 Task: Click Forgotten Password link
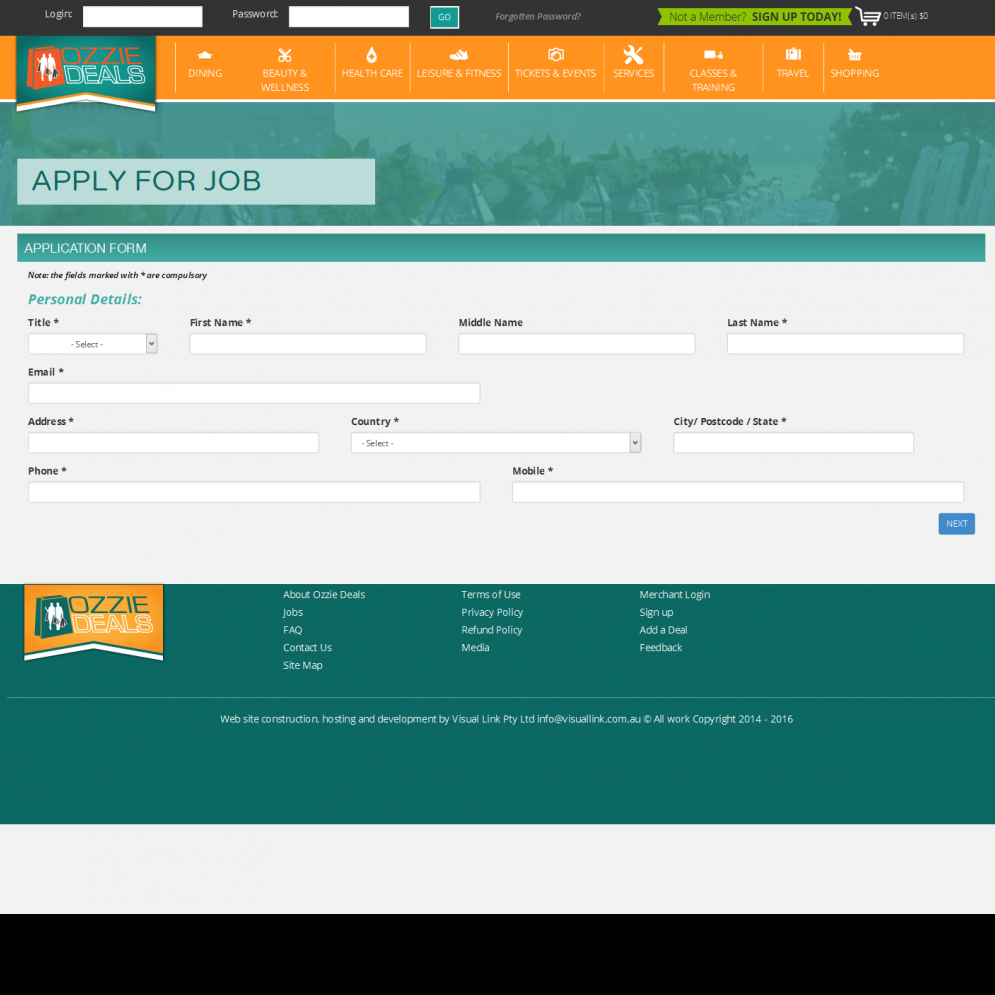pyautogui.click(x=538, y=17)
